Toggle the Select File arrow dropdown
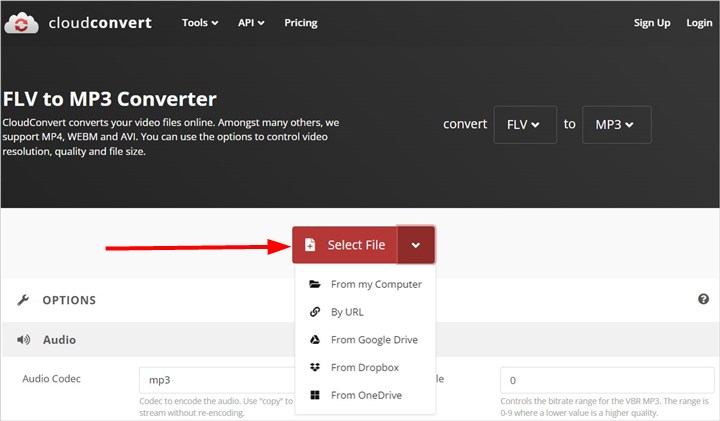 [416, 245]
